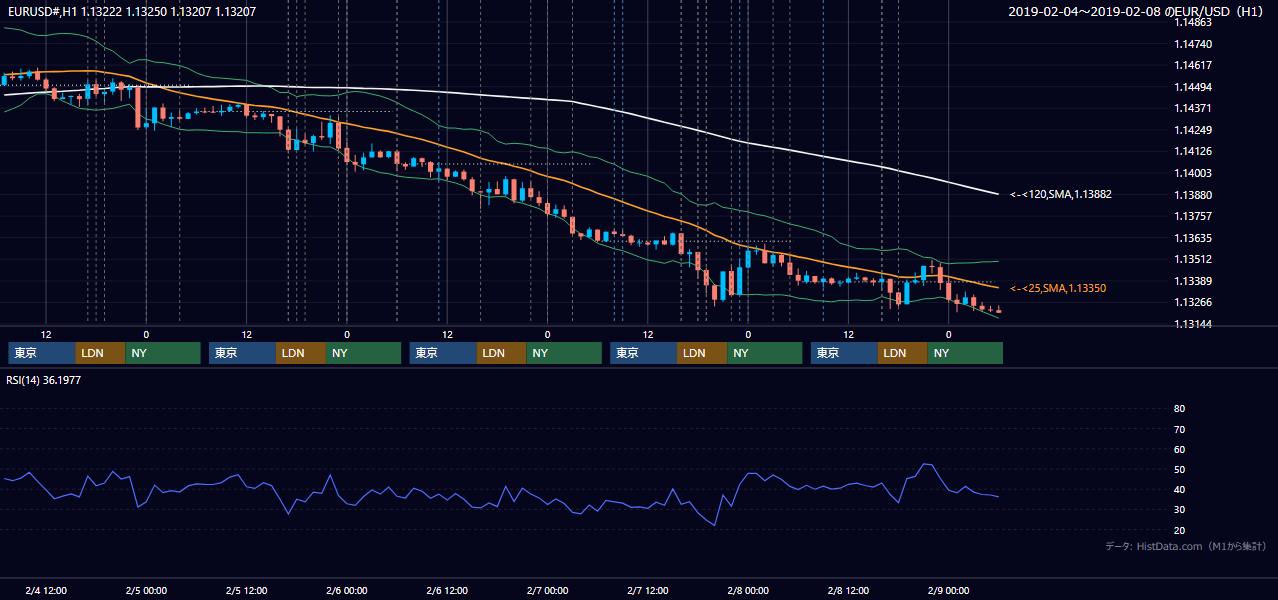Select the RSI level 70 label
The height and width of the screenshot is (600, 1278).
coord(1179,429)
